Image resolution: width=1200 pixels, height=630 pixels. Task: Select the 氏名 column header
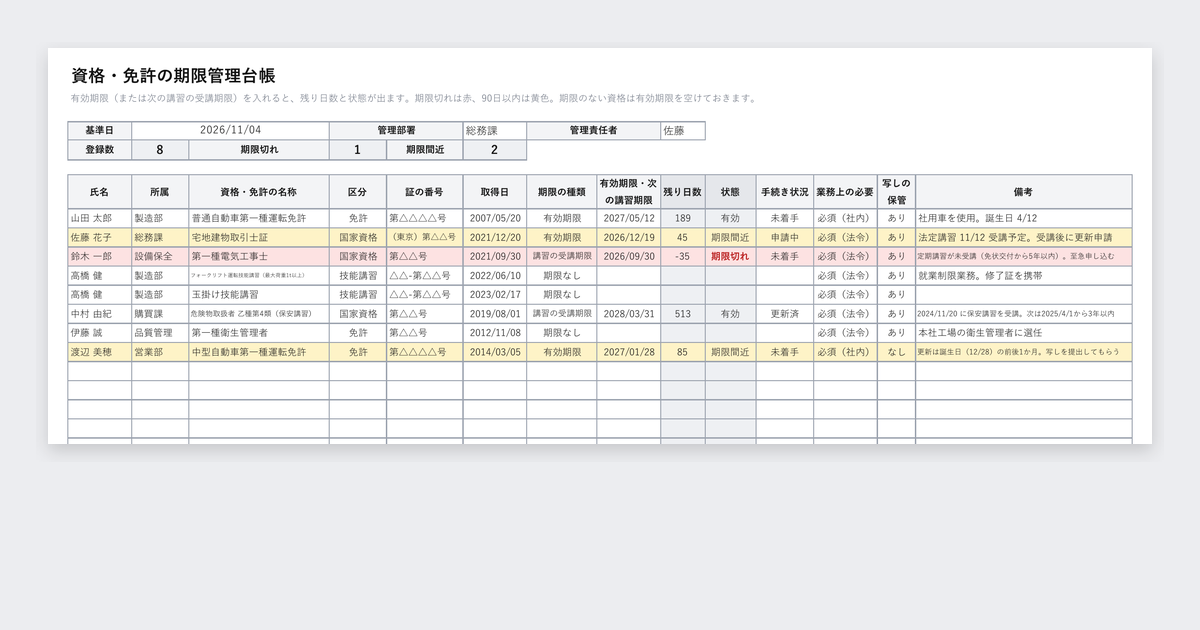(99, 191)
